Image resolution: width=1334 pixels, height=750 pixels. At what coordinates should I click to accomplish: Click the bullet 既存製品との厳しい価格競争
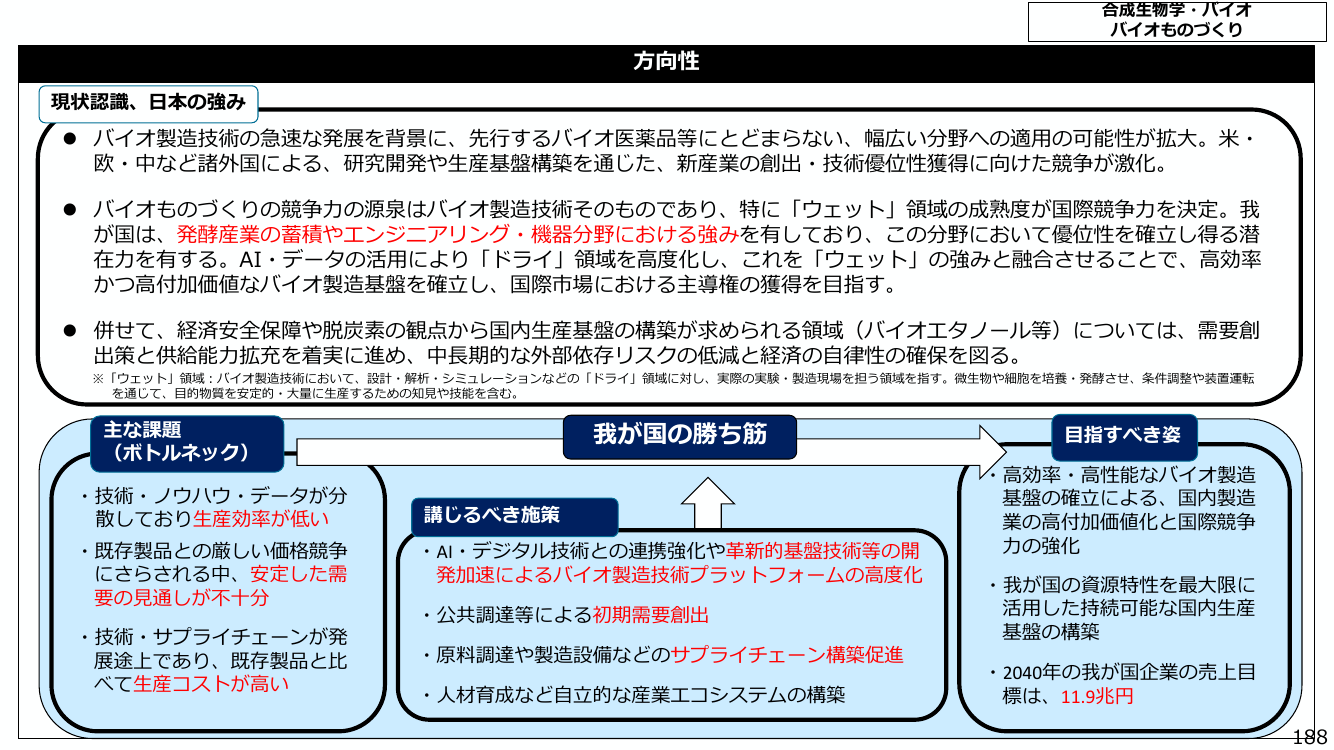[213, 575]
